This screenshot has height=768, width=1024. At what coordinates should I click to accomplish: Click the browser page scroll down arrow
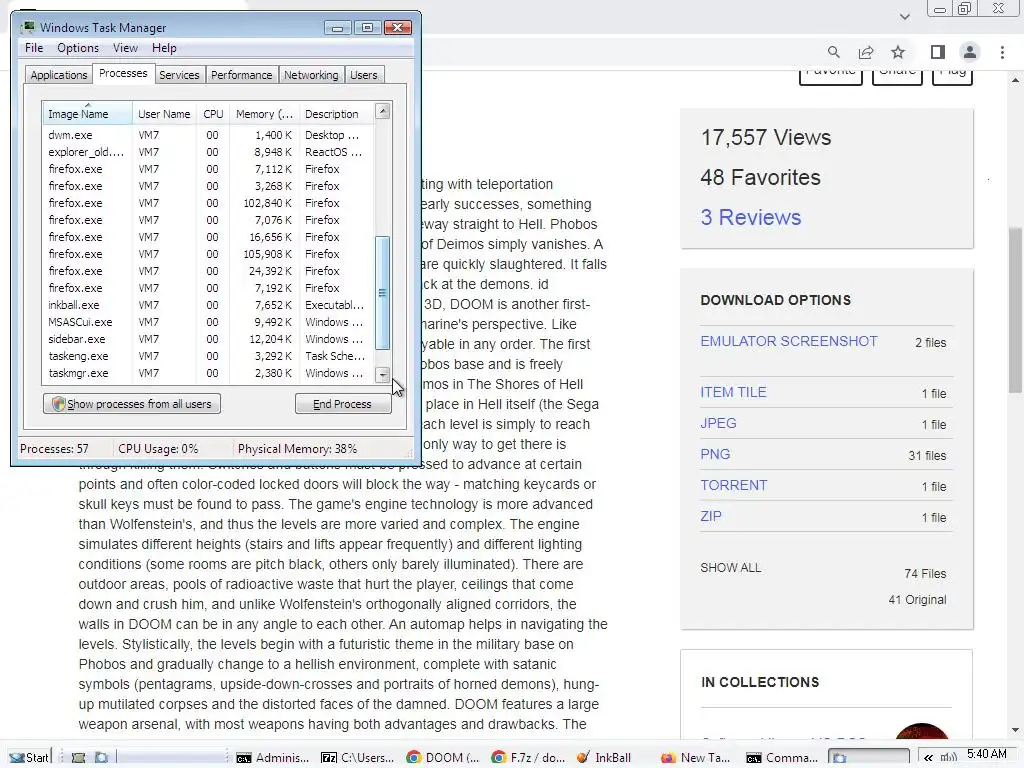[x=1015, y=730]
